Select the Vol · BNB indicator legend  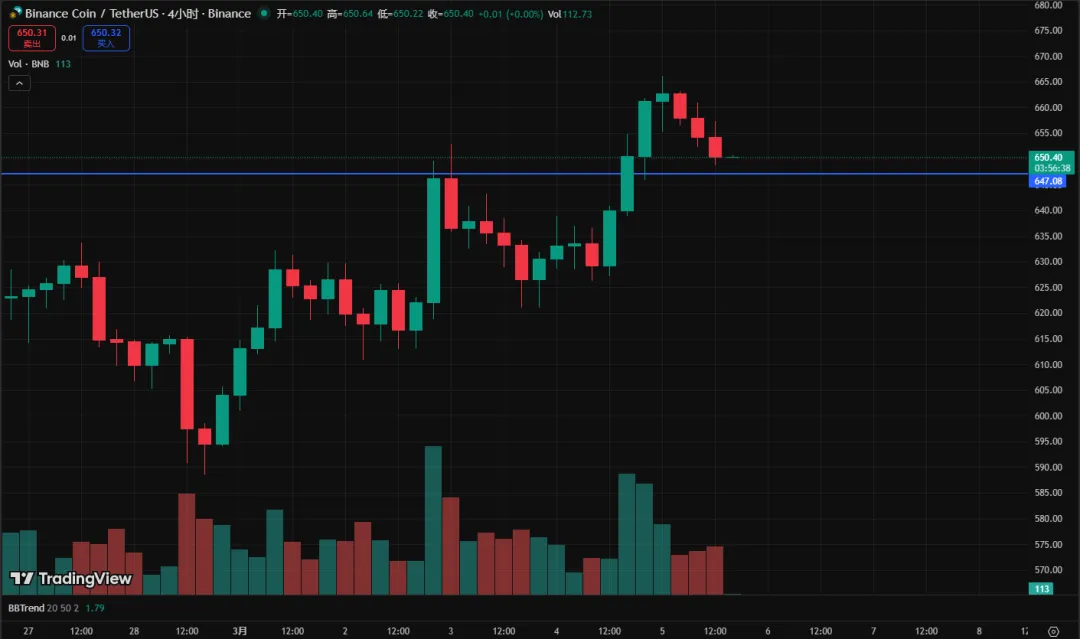(x=28, y=64)
